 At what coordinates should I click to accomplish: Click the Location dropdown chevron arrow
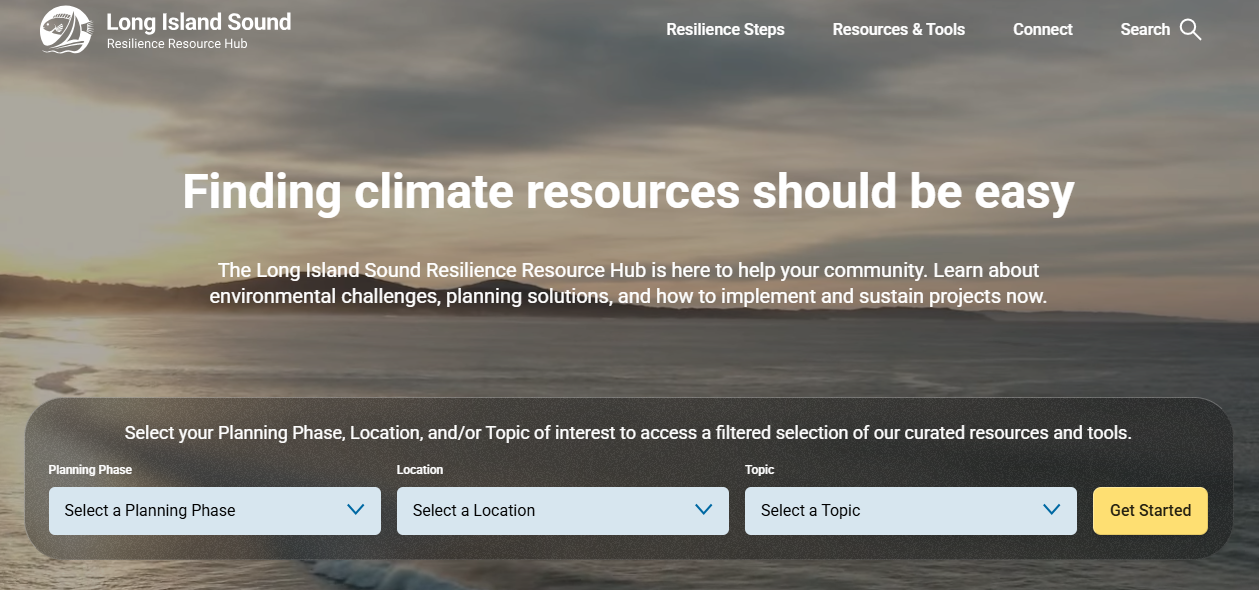pyautogui.click(x=703, y=510)
